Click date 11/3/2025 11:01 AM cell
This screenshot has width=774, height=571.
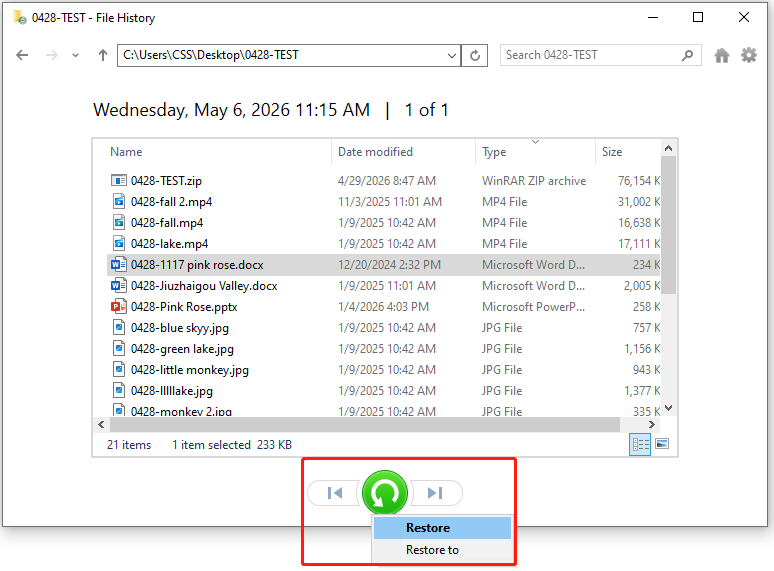pos(389,202)
